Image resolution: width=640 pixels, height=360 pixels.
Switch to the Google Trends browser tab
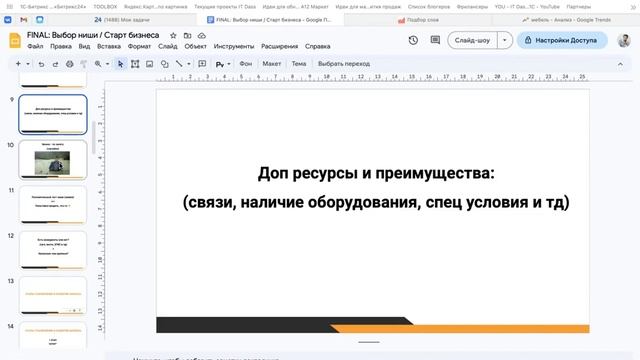click(566, 20)
